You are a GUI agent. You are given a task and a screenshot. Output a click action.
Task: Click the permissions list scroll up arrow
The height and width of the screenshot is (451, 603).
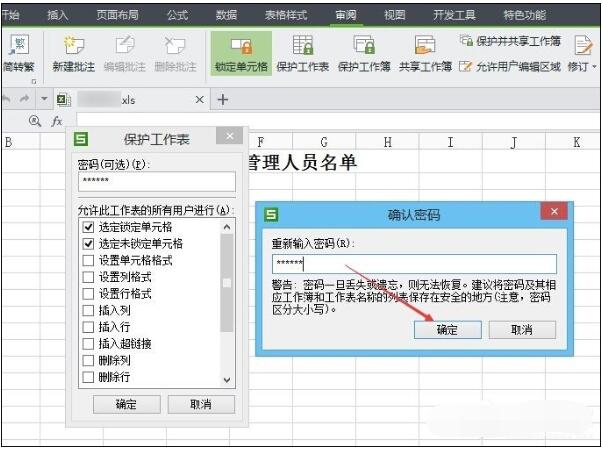click(227, 227)
